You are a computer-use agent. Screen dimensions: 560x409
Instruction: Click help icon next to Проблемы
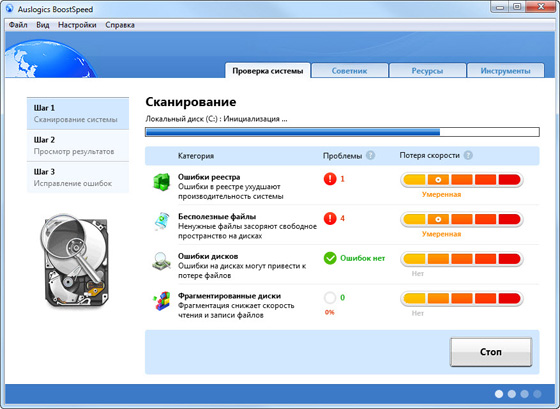[x=371, y=155]
